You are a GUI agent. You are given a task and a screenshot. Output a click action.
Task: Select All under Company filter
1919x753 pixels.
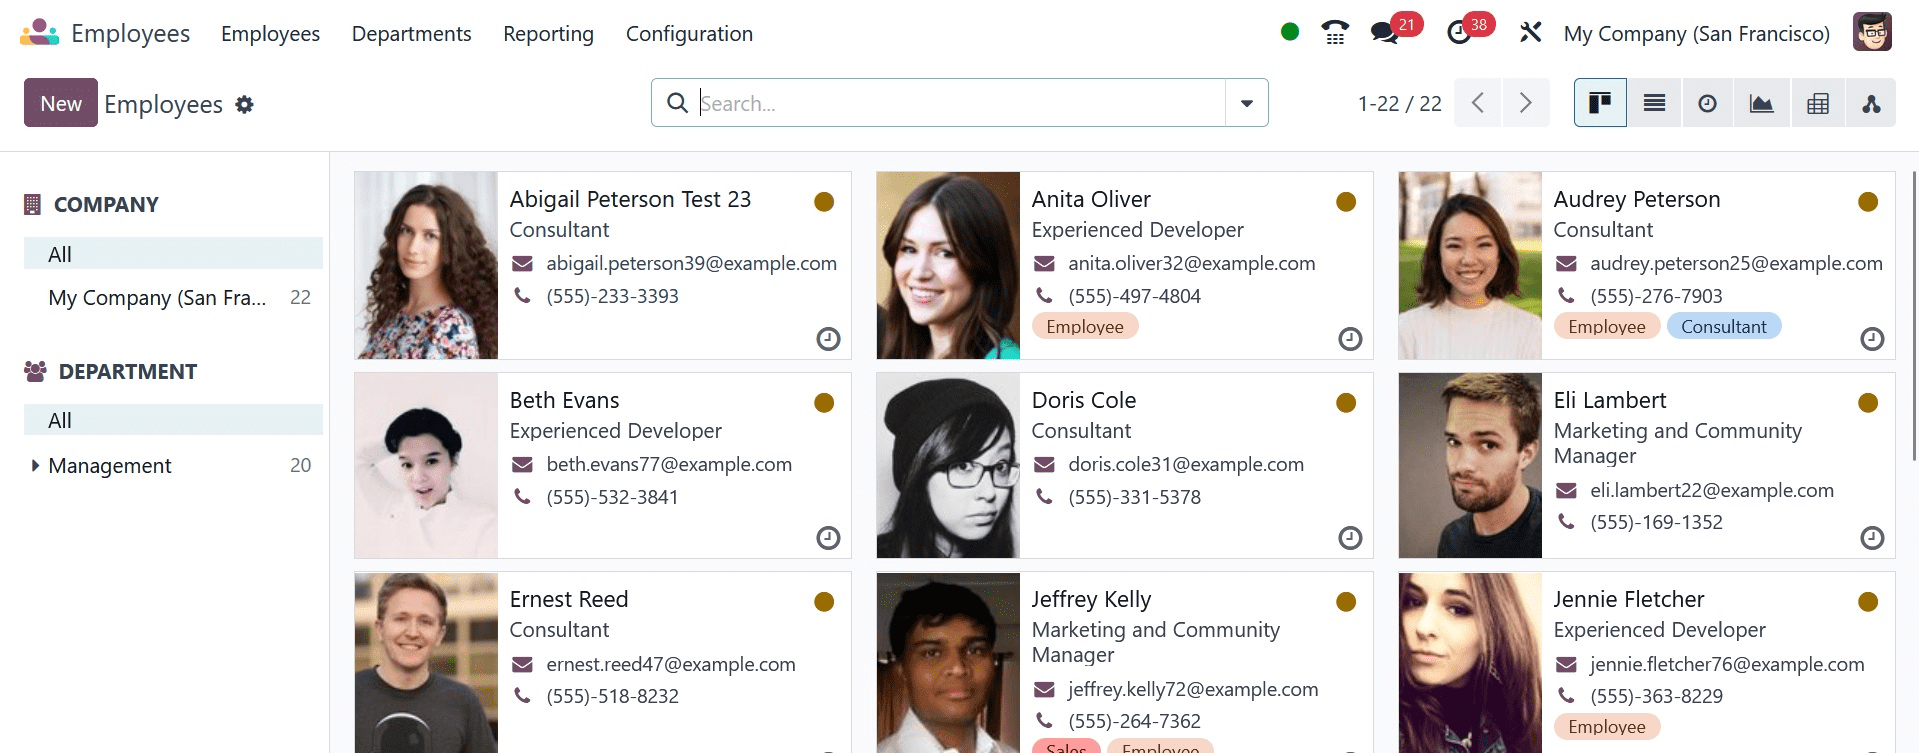[173, 254]
